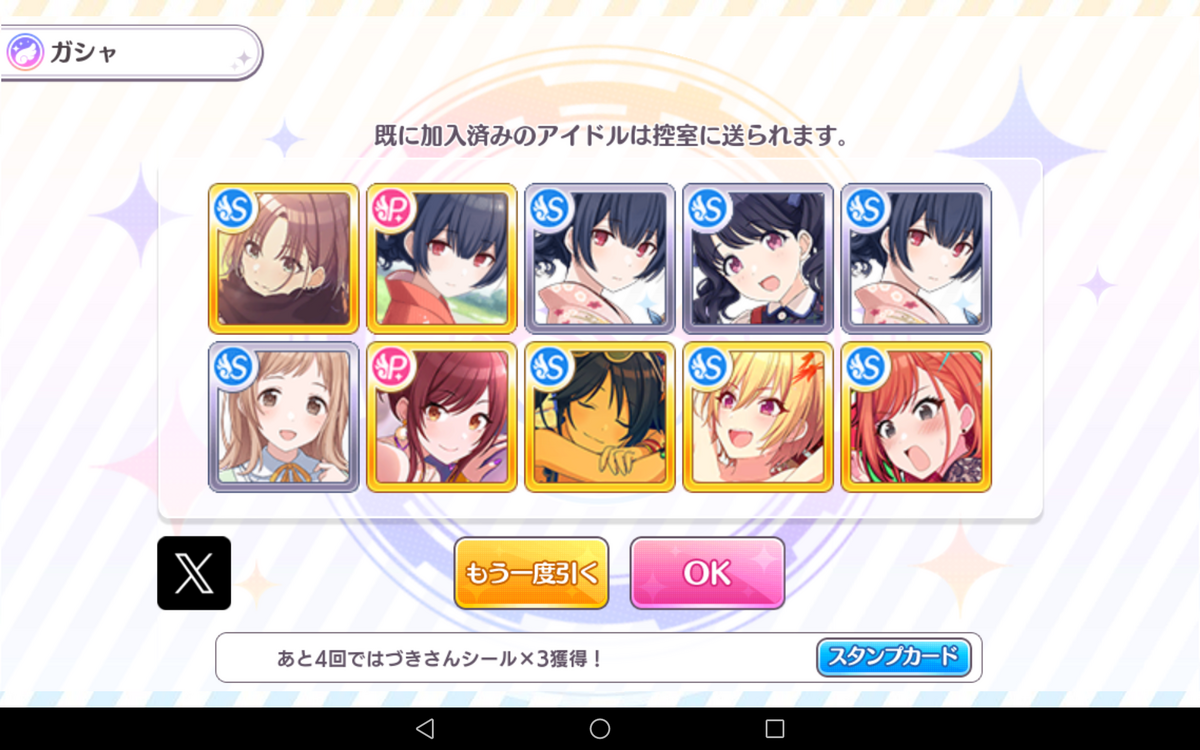The width and height of the screenshot is (1200, 750).
Task: Tap the stamp progress banner text
Action: (440, 658)
